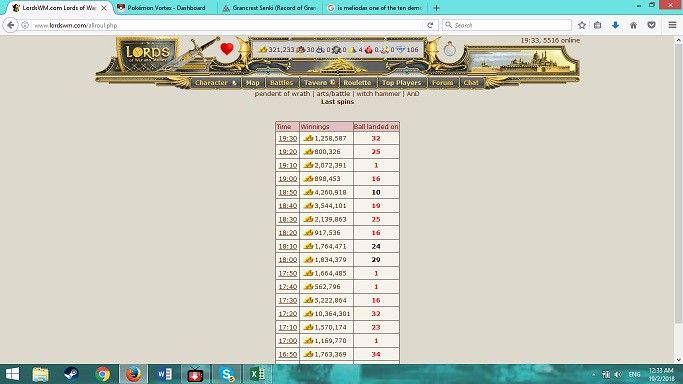The height and width of the screenshot is (384, 683).
Task: Go to Firefox home page icon
Action: (633, 25)
